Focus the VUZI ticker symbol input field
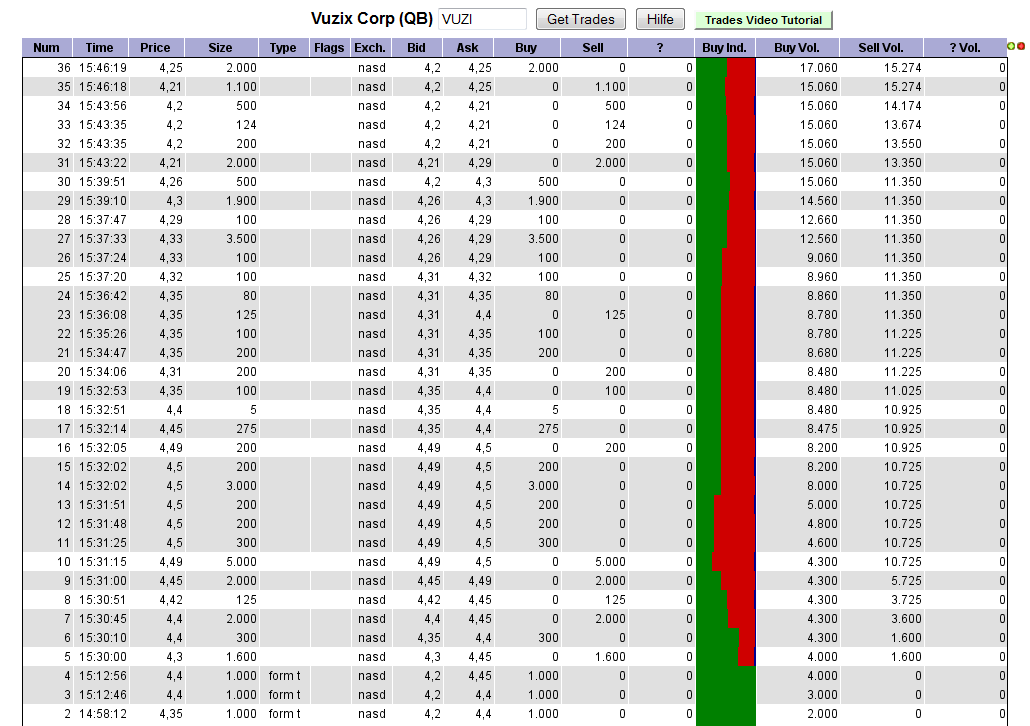This screenshot has width=1030, height=726. pos(482,19)
